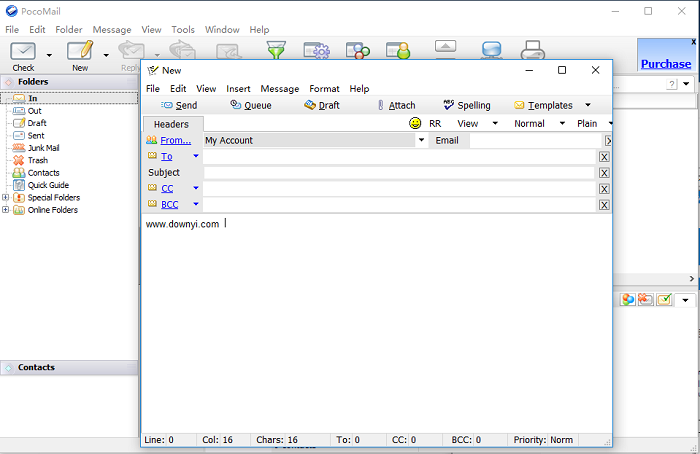
Task: Queue the message for later sending
Action: click(250, 105)
